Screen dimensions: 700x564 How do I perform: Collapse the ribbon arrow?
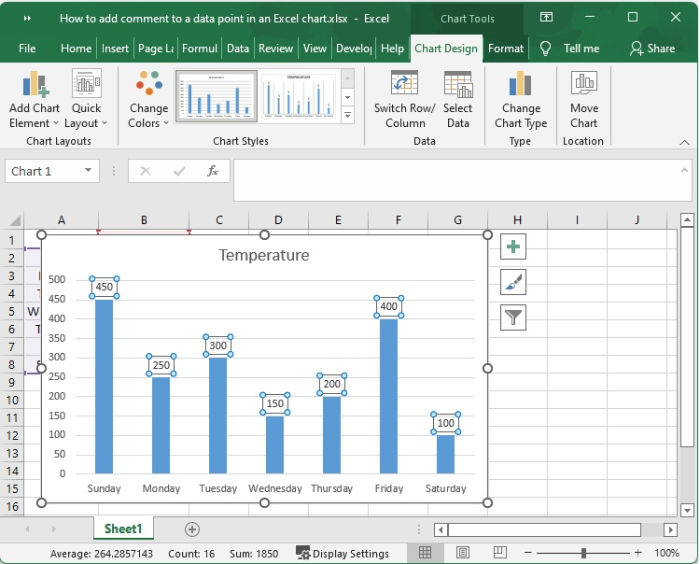(x=684, y=142)
